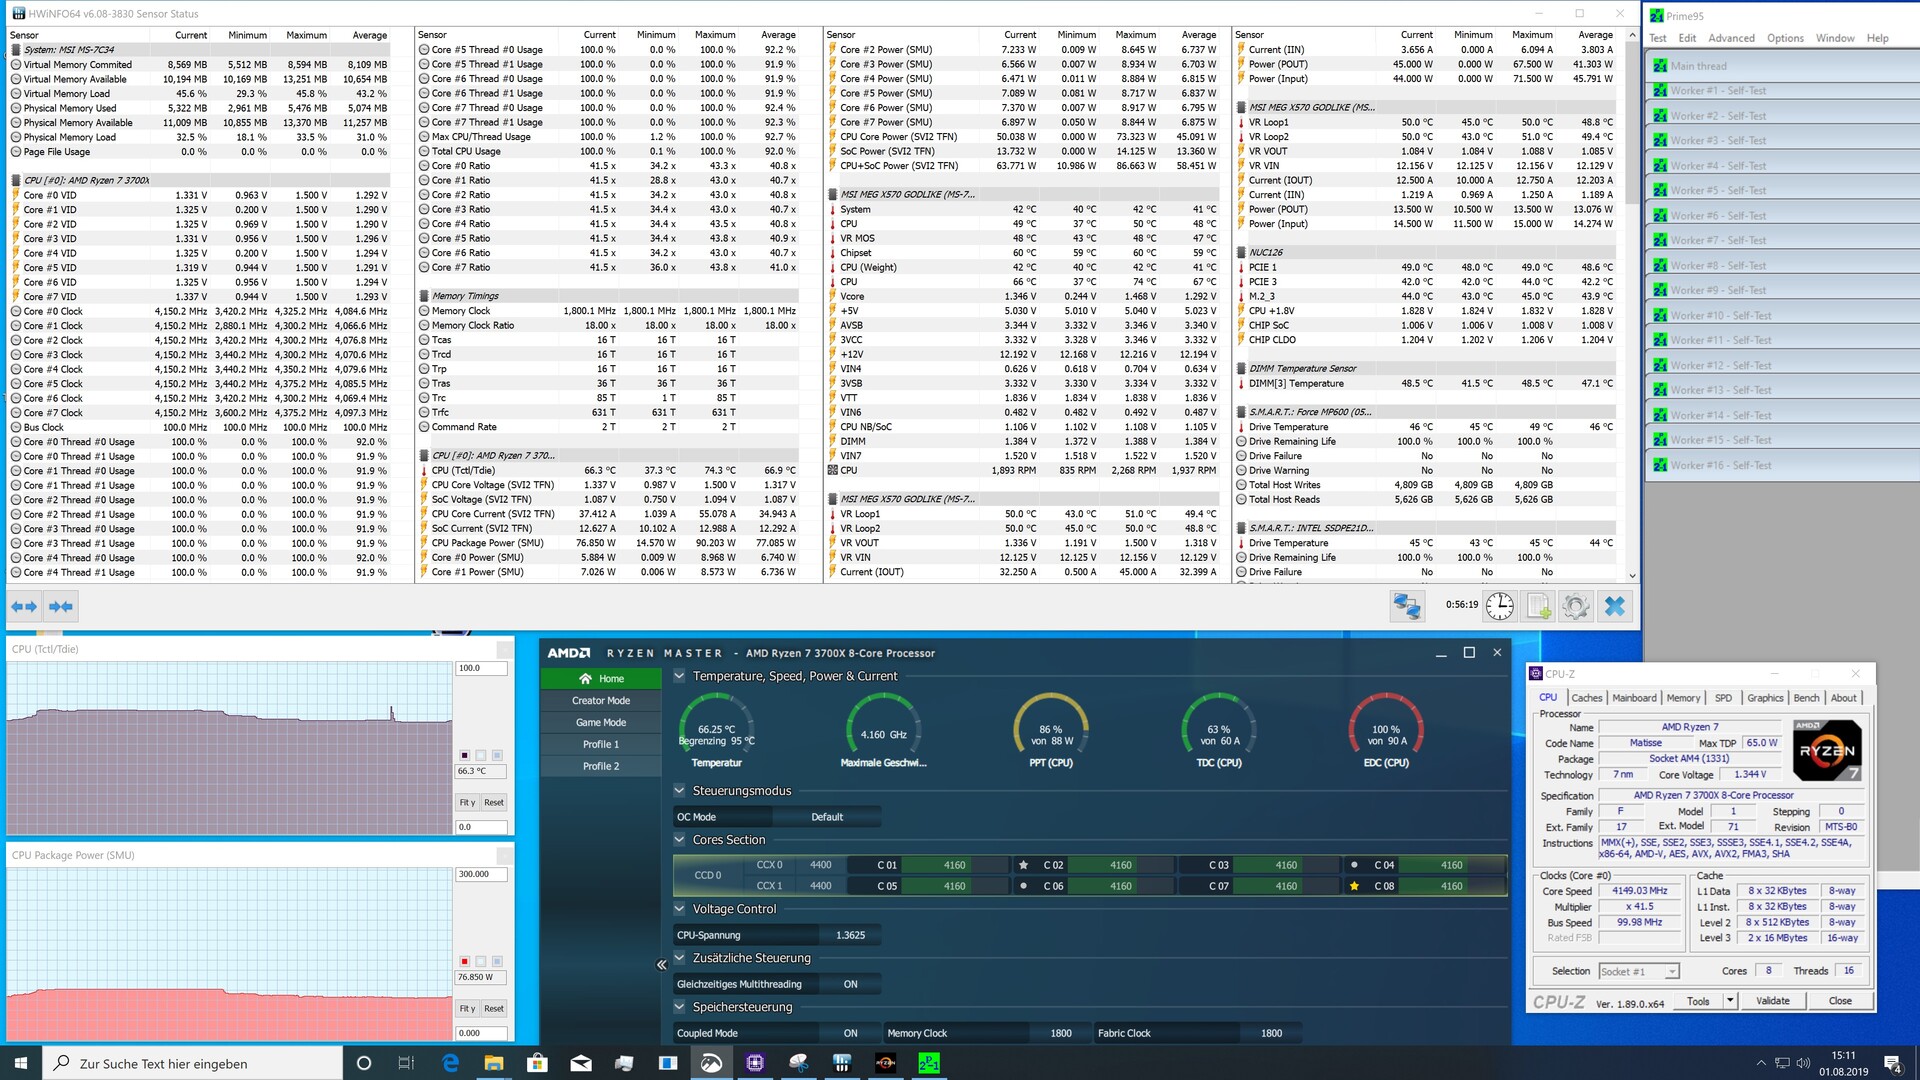
Task: Collapse the Cores Section expander
Action: [x=680, y=840]
